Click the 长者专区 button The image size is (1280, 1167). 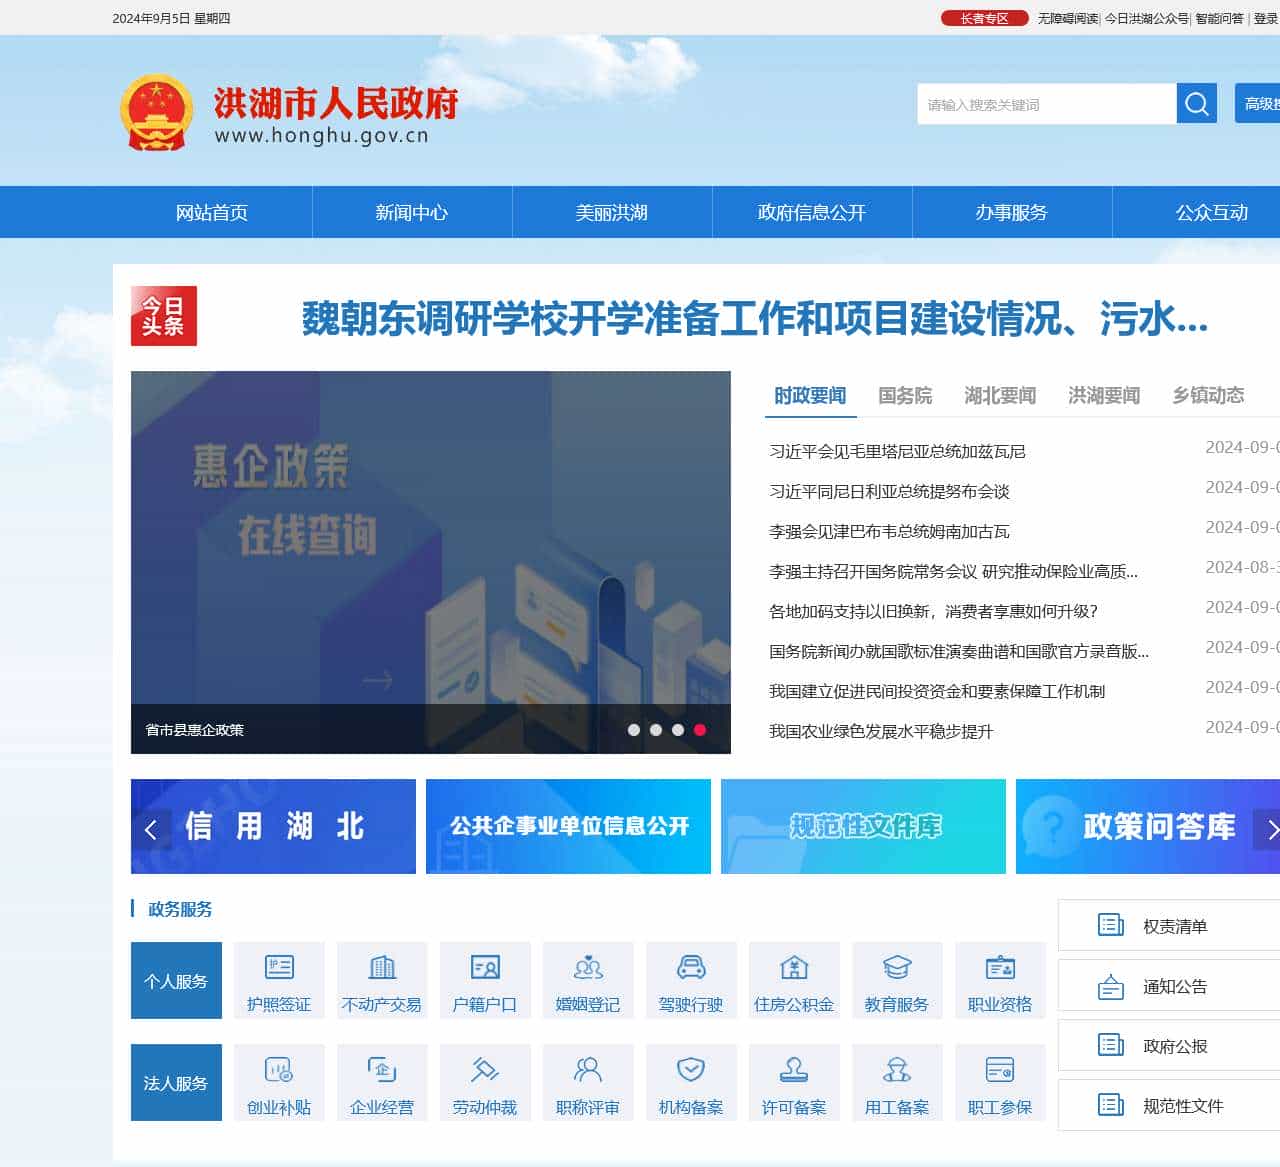point(984,18)
